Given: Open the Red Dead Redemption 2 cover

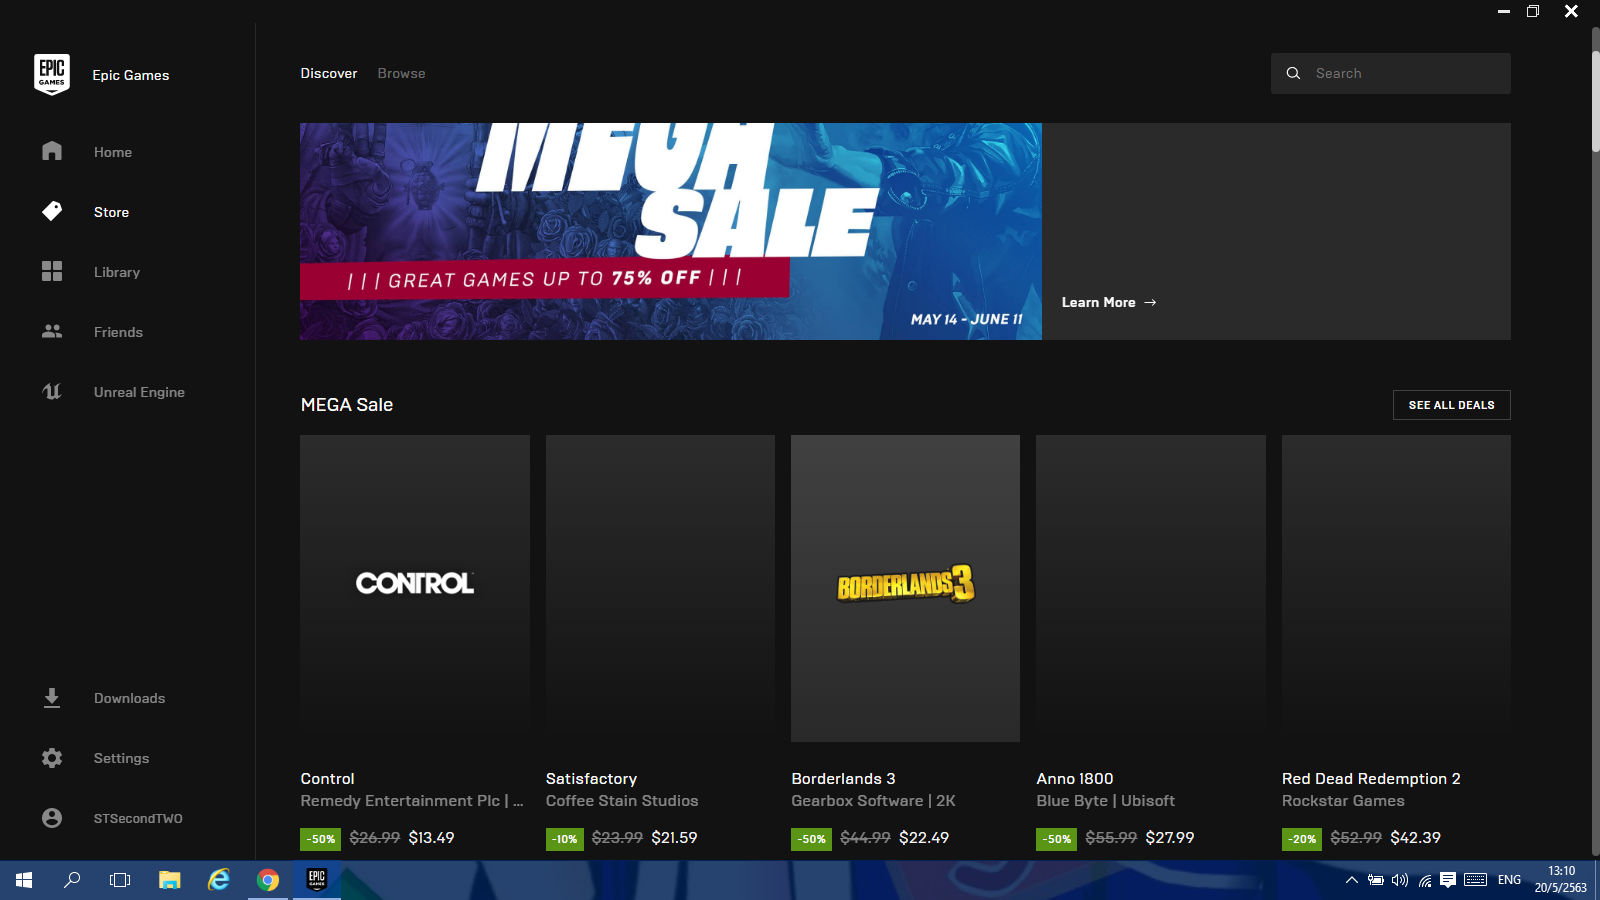Looking at the screenshot, I should 1396,588.
